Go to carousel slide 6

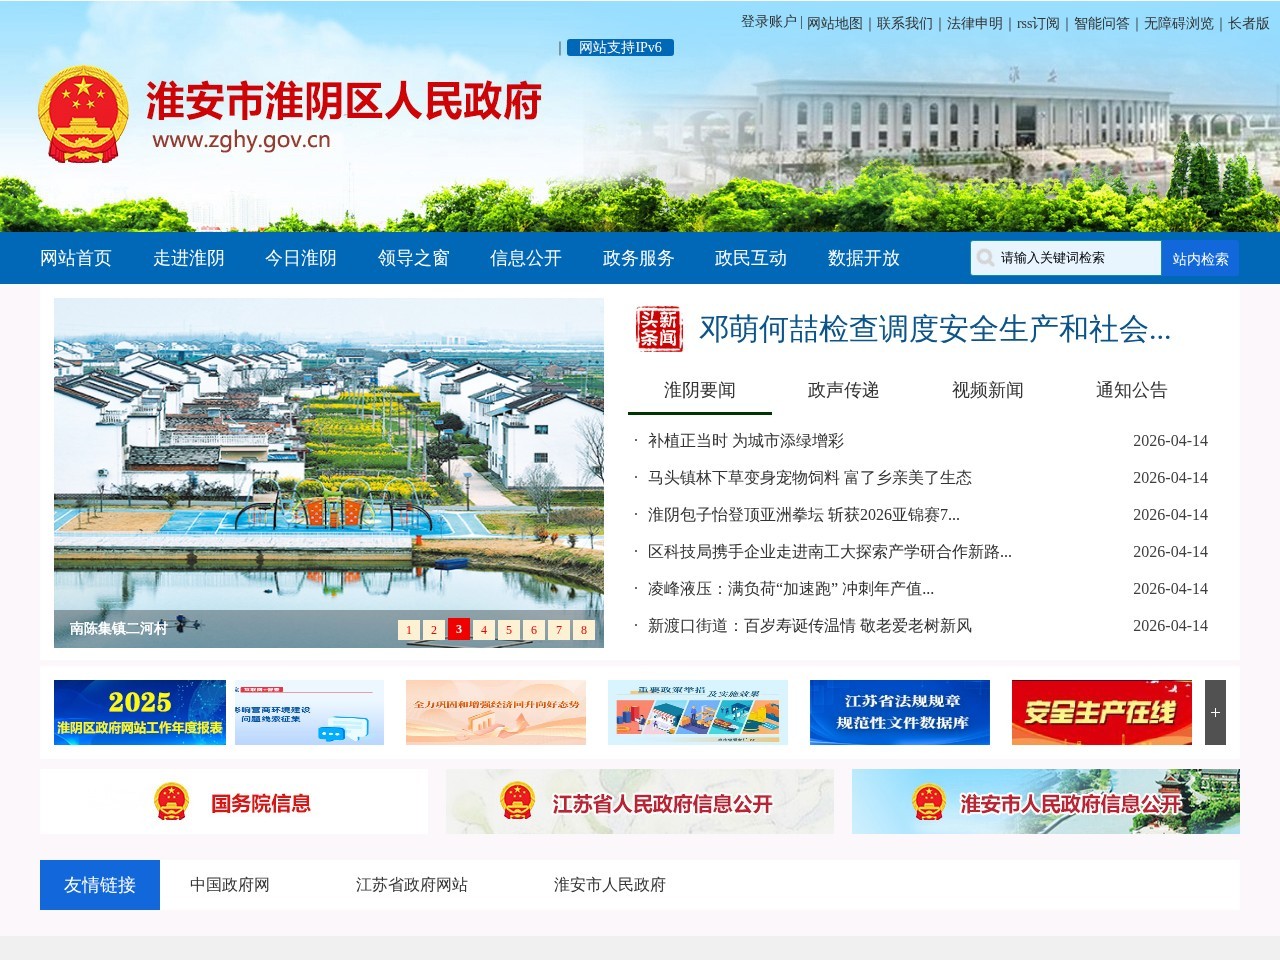pyautogui.click(x=534, y=629)
